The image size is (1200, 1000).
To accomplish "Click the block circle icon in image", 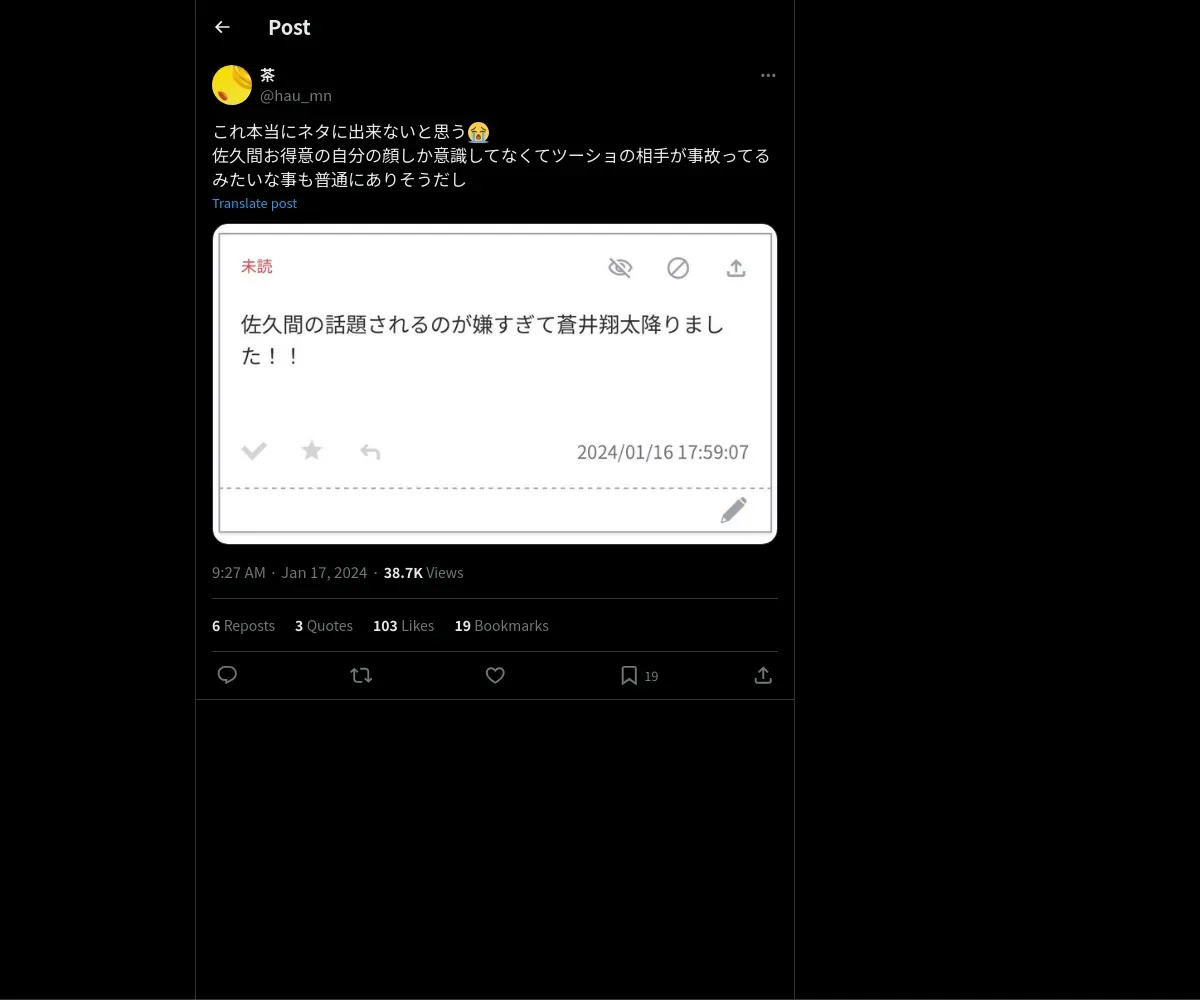I will [x=678, y=267].
